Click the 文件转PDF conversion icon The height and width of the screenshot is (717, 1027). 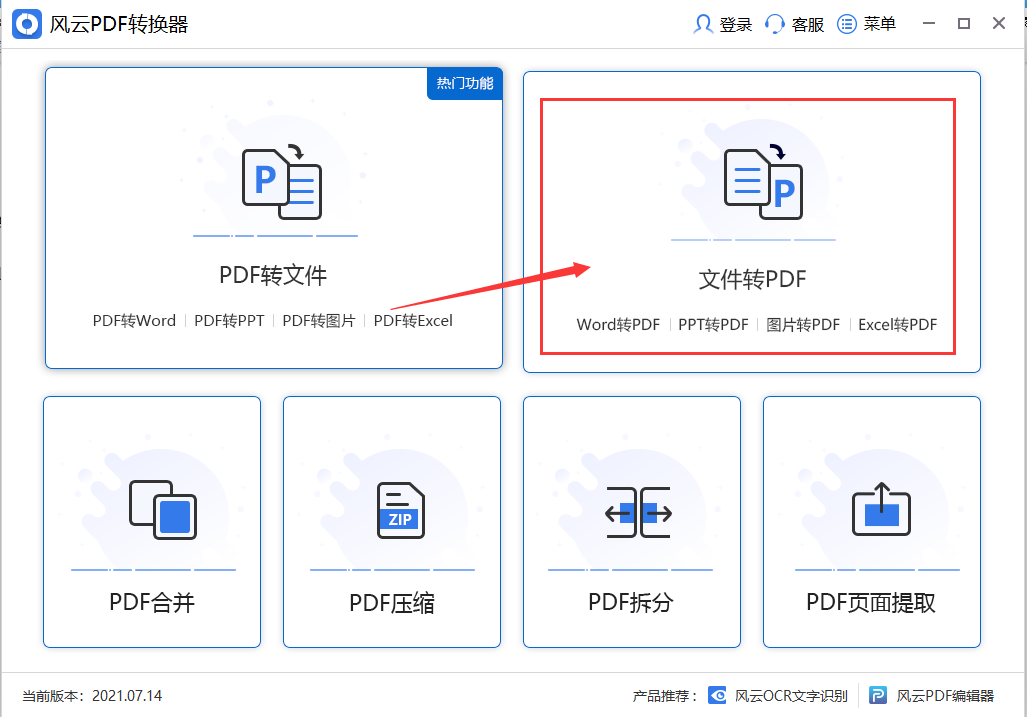pyautogui.click(x=763, y=183)
